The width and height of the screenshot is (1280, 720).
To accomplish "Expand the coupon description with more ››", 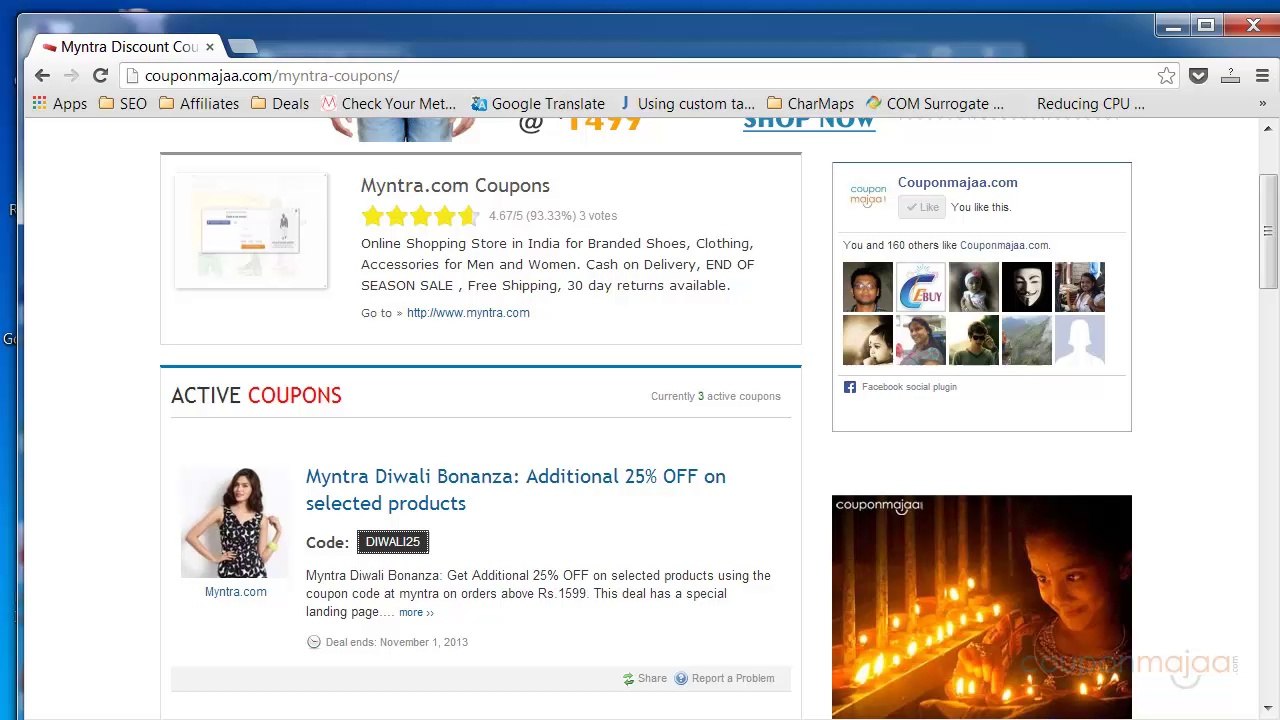I will [x=416, y=612].
